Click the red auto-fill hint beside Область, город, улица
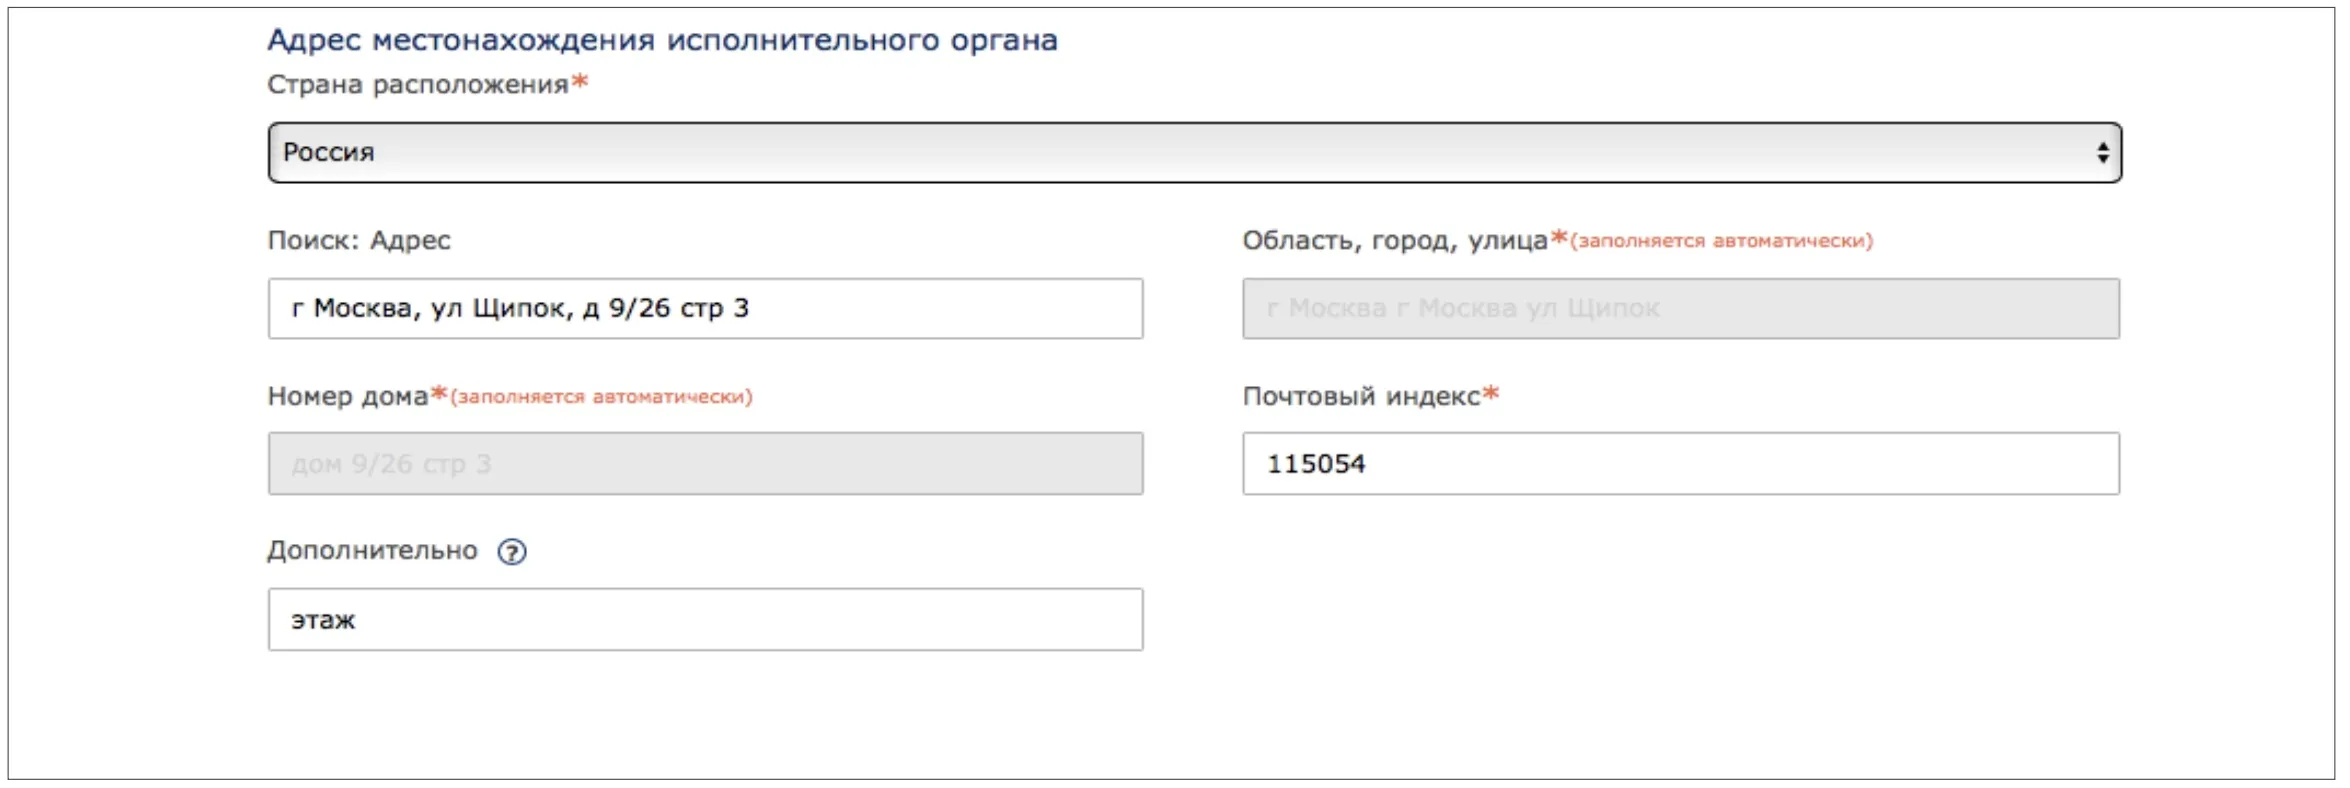Screen dimensions: 2350x788 click(x=1721, y=242)
